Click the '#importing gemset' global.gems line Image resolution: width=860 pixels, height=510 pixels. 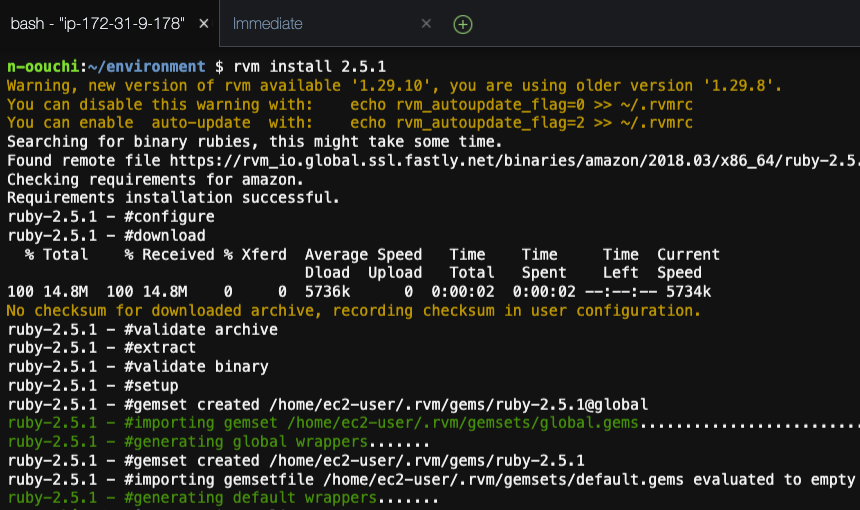click(x=433, y=423)
